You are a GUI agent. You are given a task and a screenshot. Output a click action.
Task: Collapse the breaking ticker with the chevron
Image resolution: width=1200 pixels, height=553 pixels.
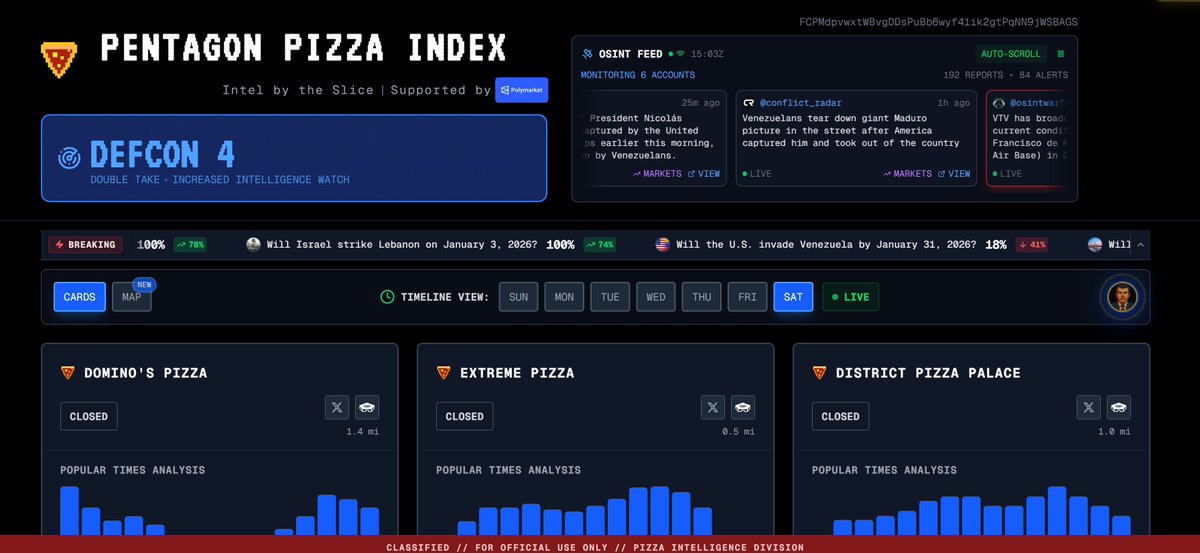[1142, 244]
